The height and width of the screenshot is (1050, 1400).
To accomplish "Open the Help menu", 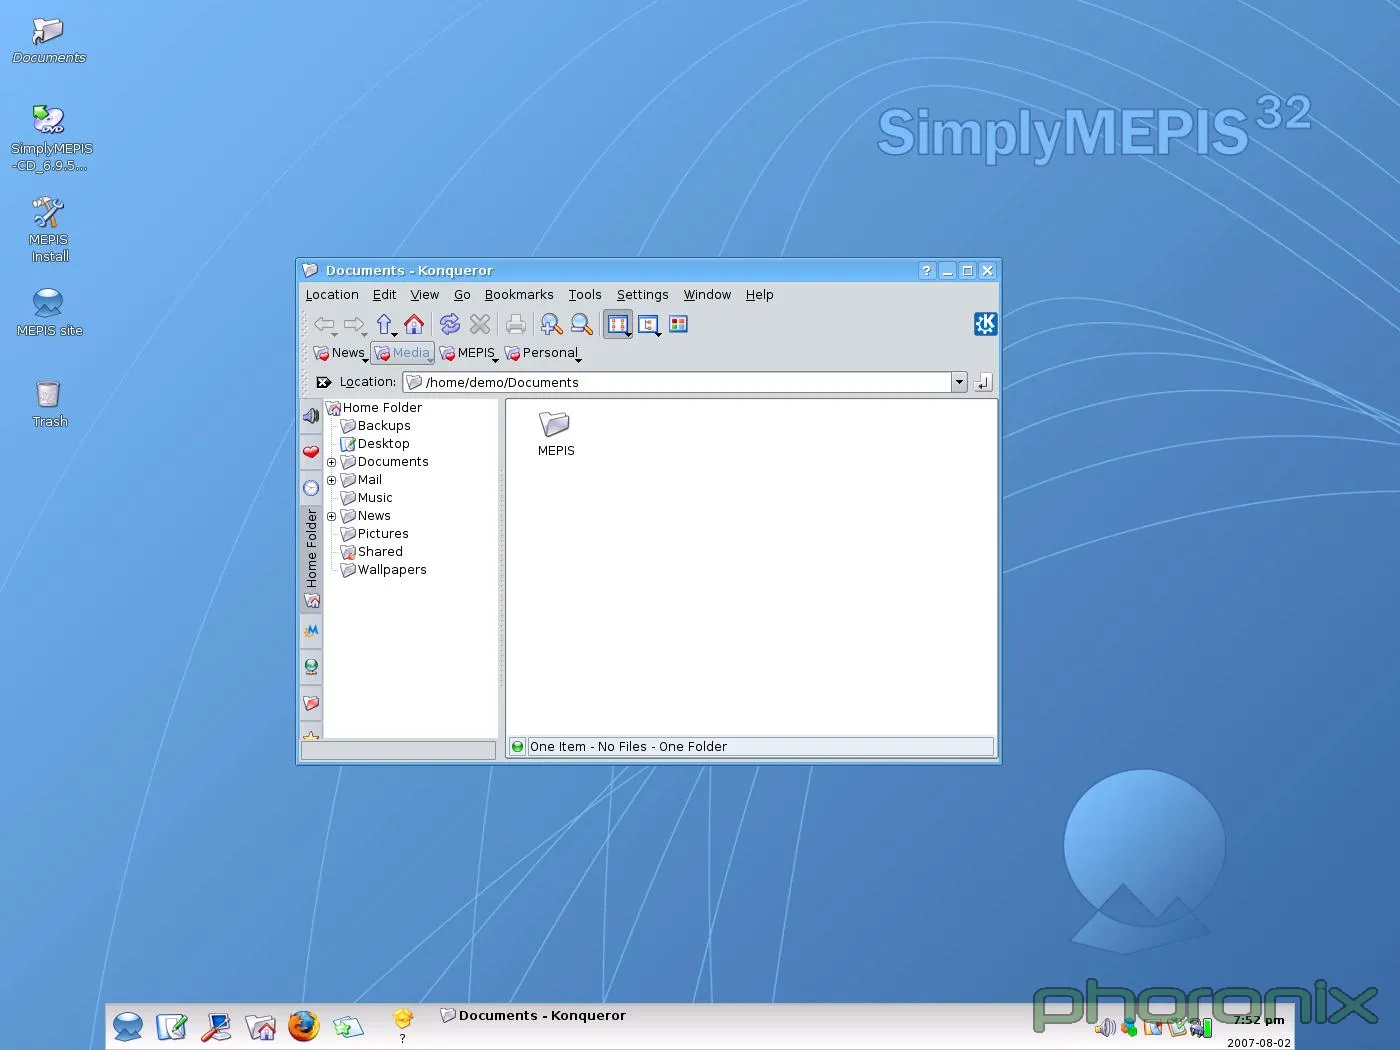I will [759, 295].
